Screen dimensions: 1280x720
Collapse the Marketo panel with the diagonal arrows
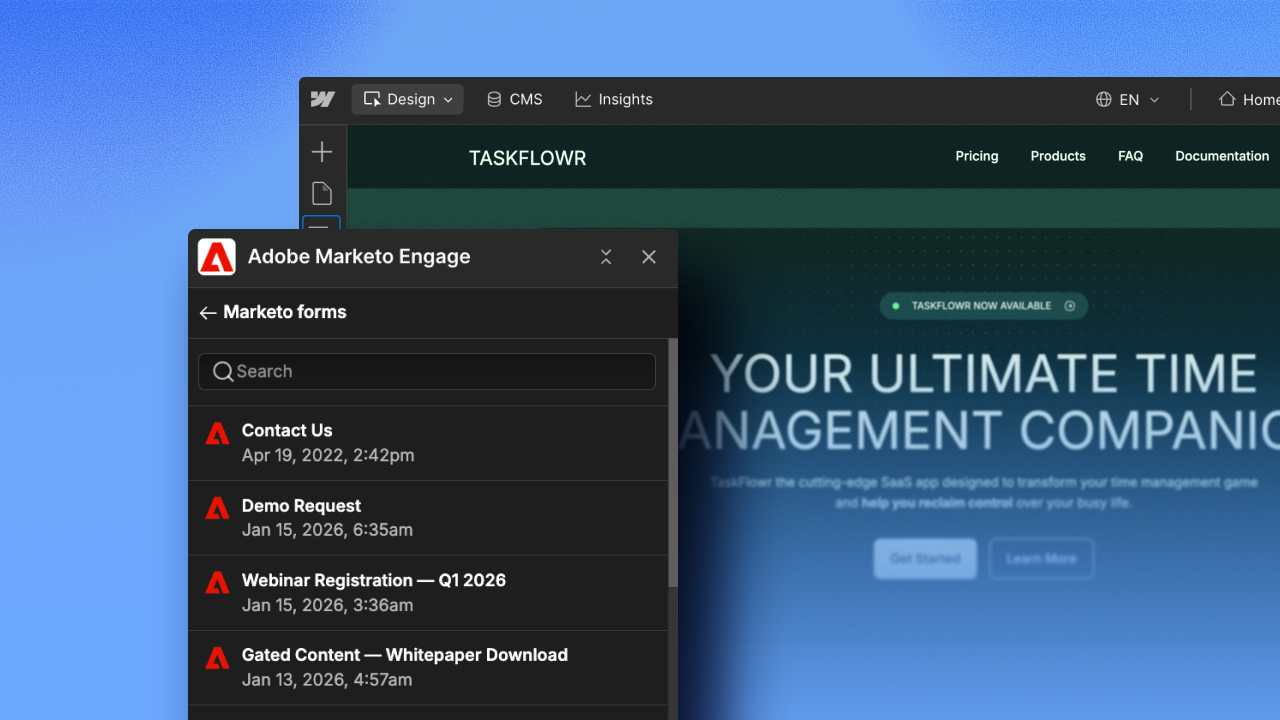click(606, 257)
